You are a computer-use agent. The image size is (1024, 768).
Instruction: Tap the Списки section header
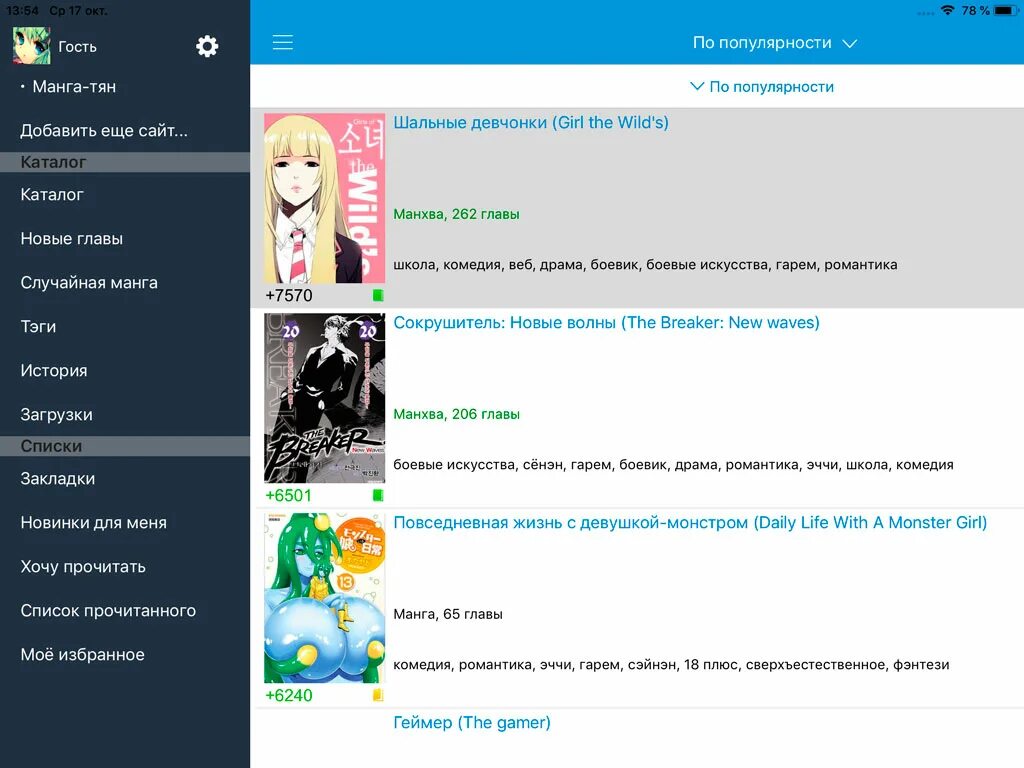tap(125, 446)
